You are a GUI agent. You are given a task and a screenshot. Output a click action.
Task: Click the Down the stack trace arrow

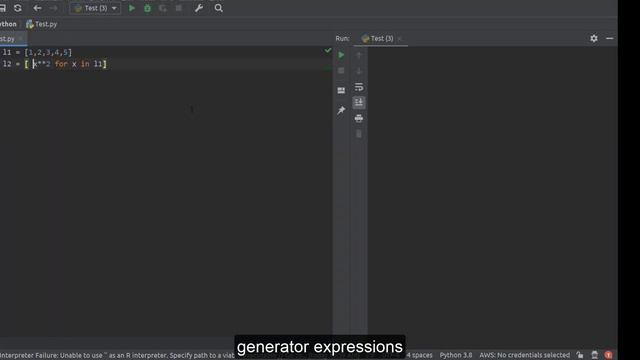click(359, 71)
